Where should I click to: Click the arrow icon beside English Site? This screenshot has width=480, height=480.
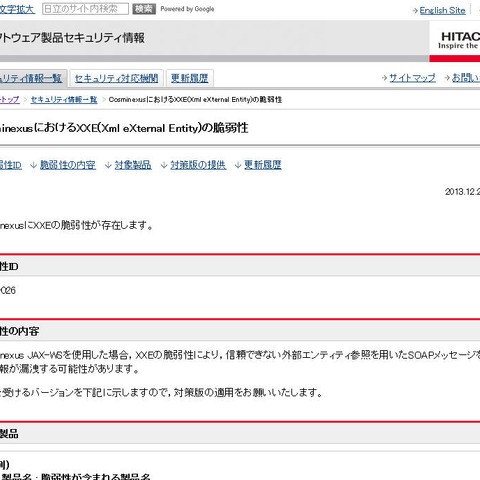[415, 11]
